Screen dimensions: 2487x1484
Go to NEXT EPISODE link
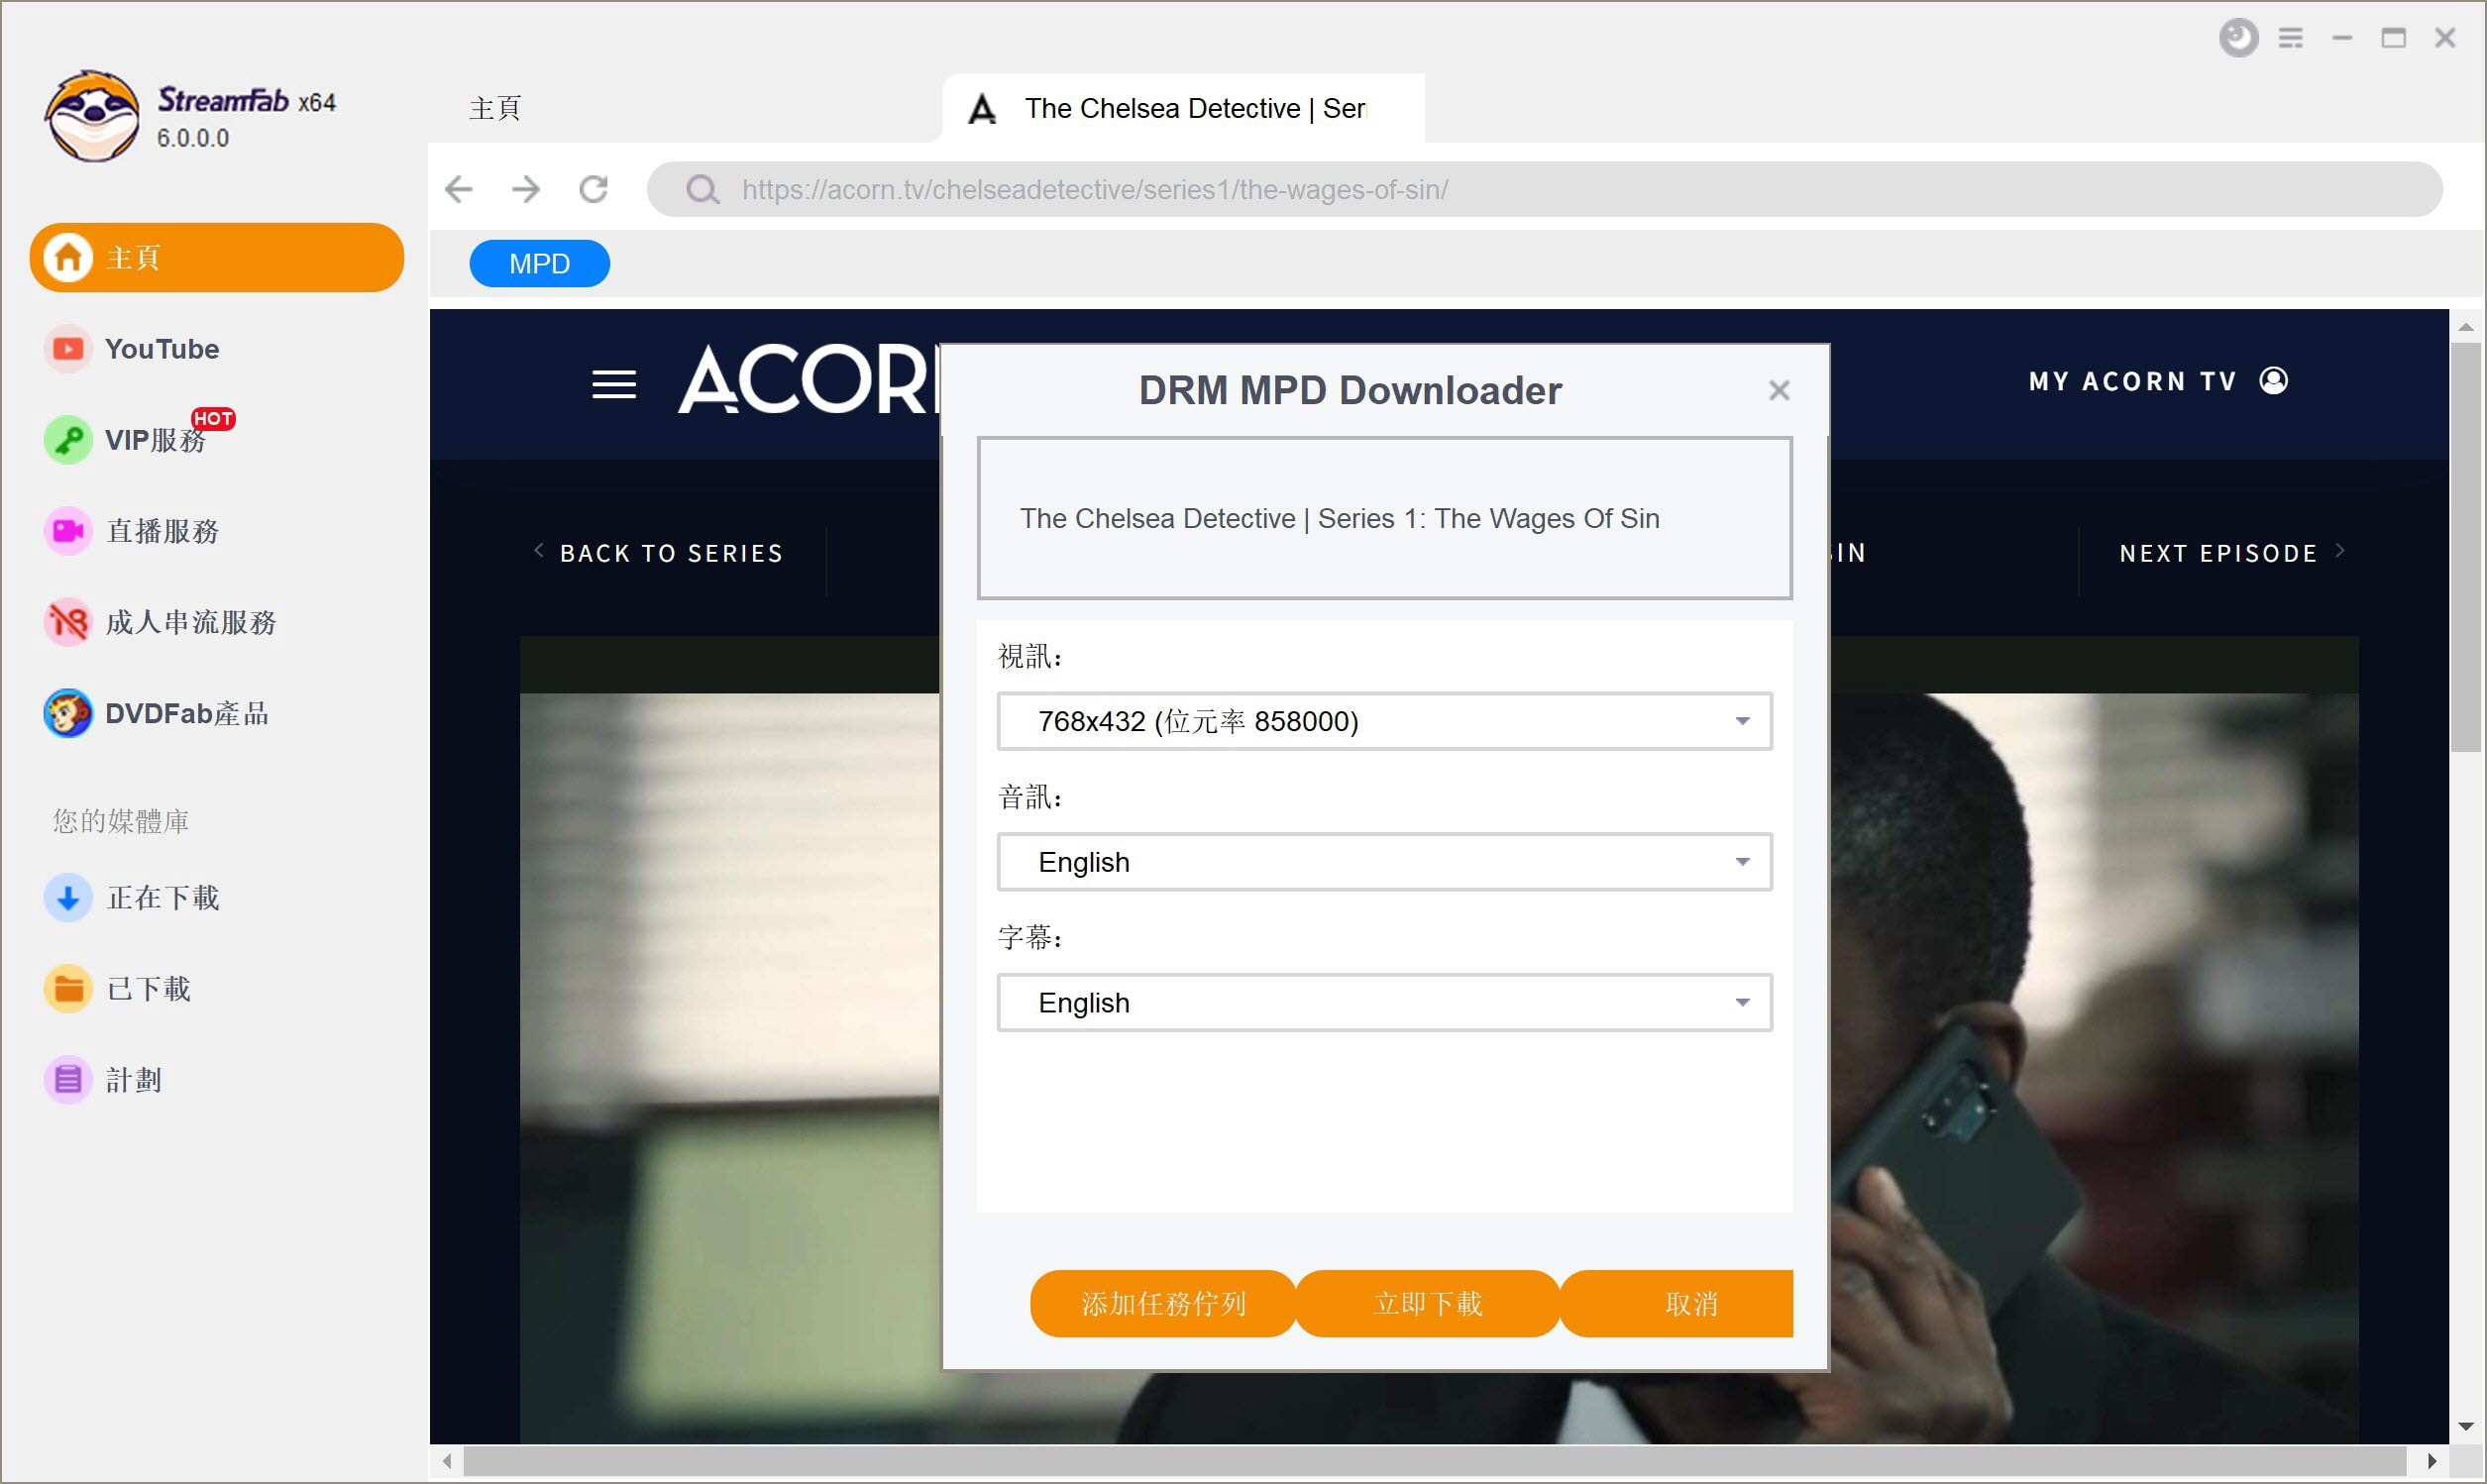[x=2232, y=553]
